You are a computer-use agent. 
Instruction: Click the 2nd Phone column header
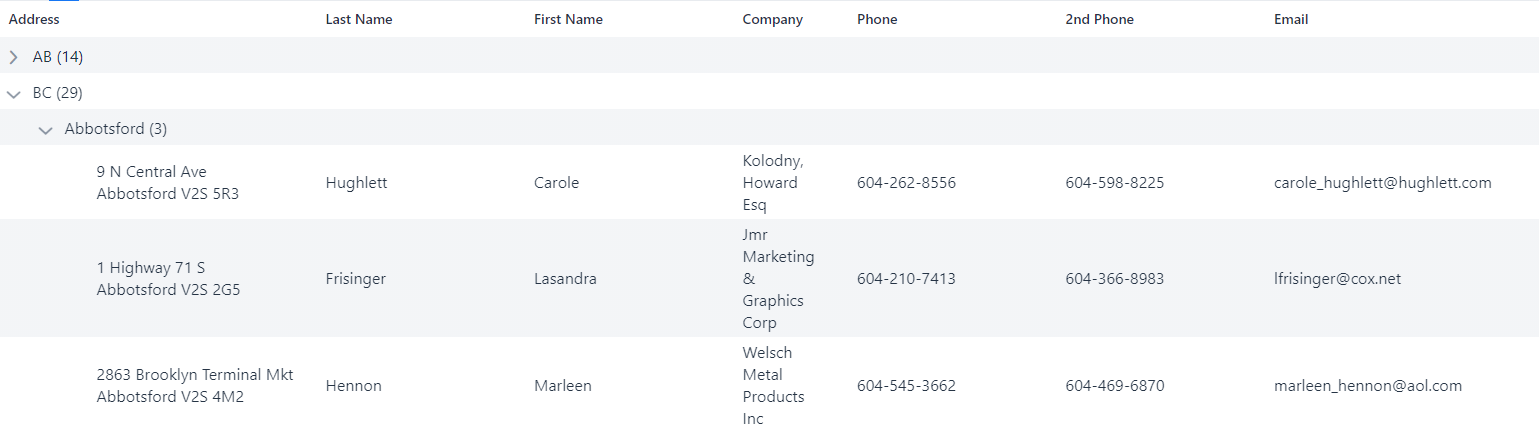point(1099,19)
